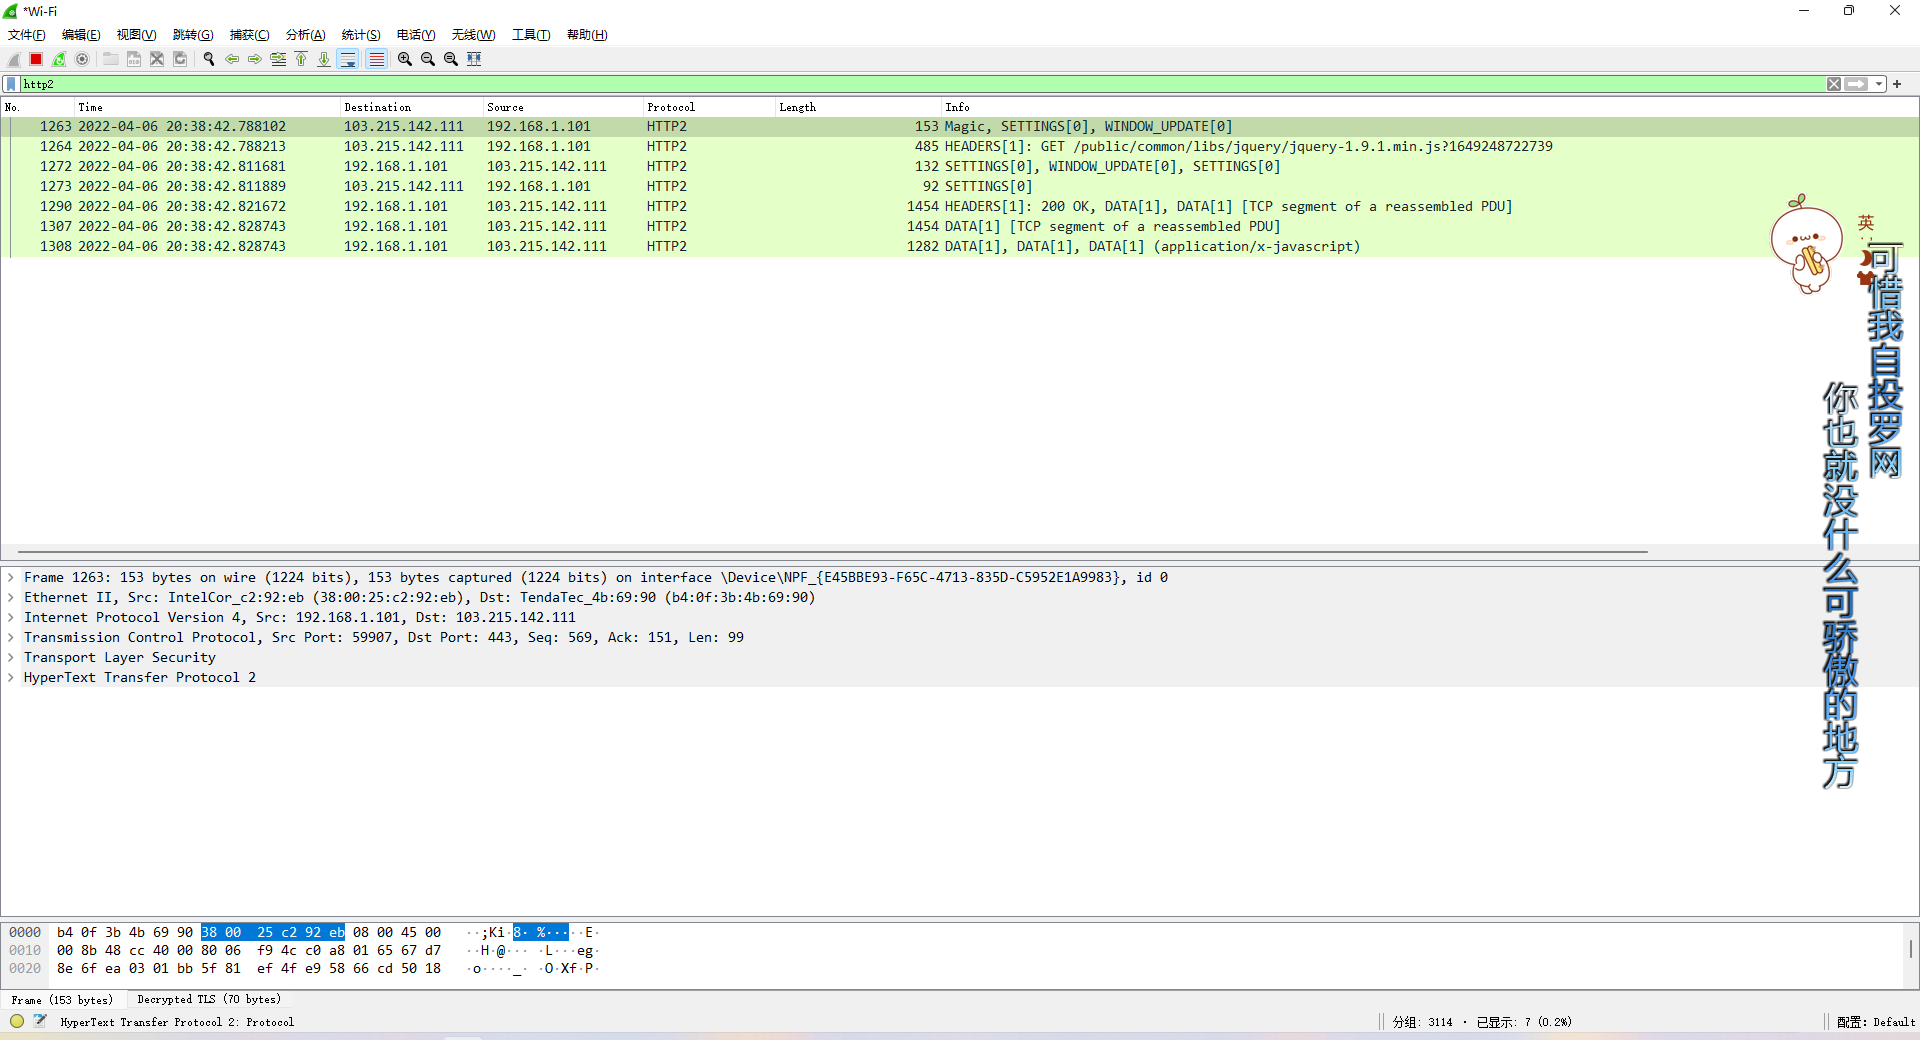
Task: Go to previous packet with green back arrow
Action: click(232, 59)
